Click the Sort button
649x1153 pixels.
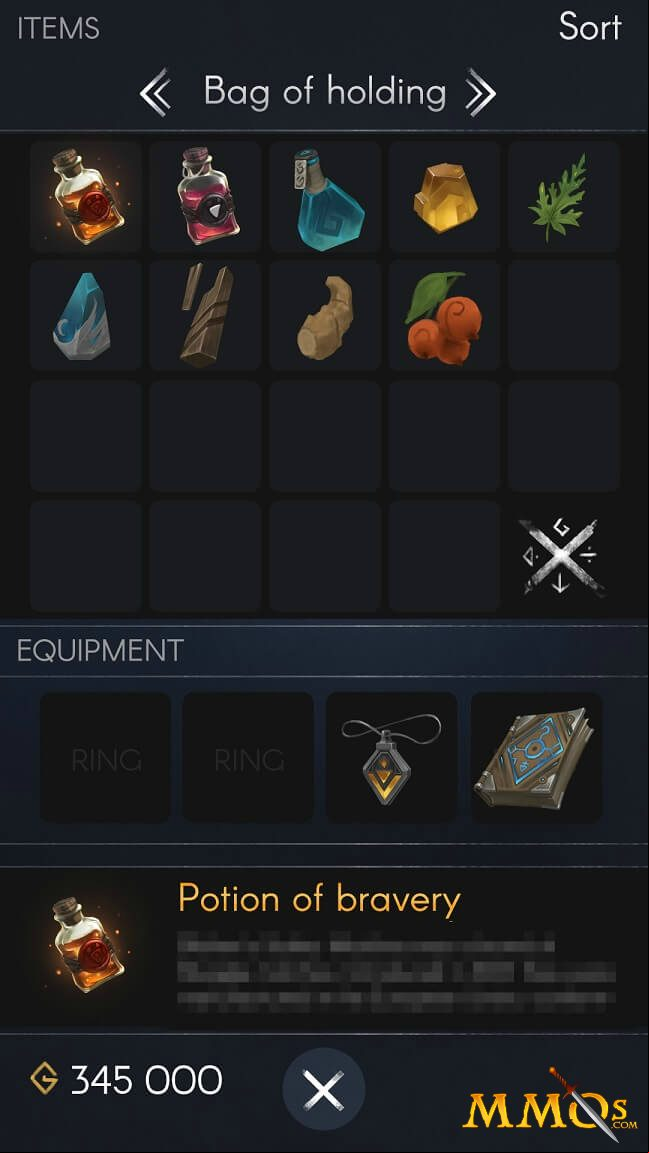coord(590,27)
